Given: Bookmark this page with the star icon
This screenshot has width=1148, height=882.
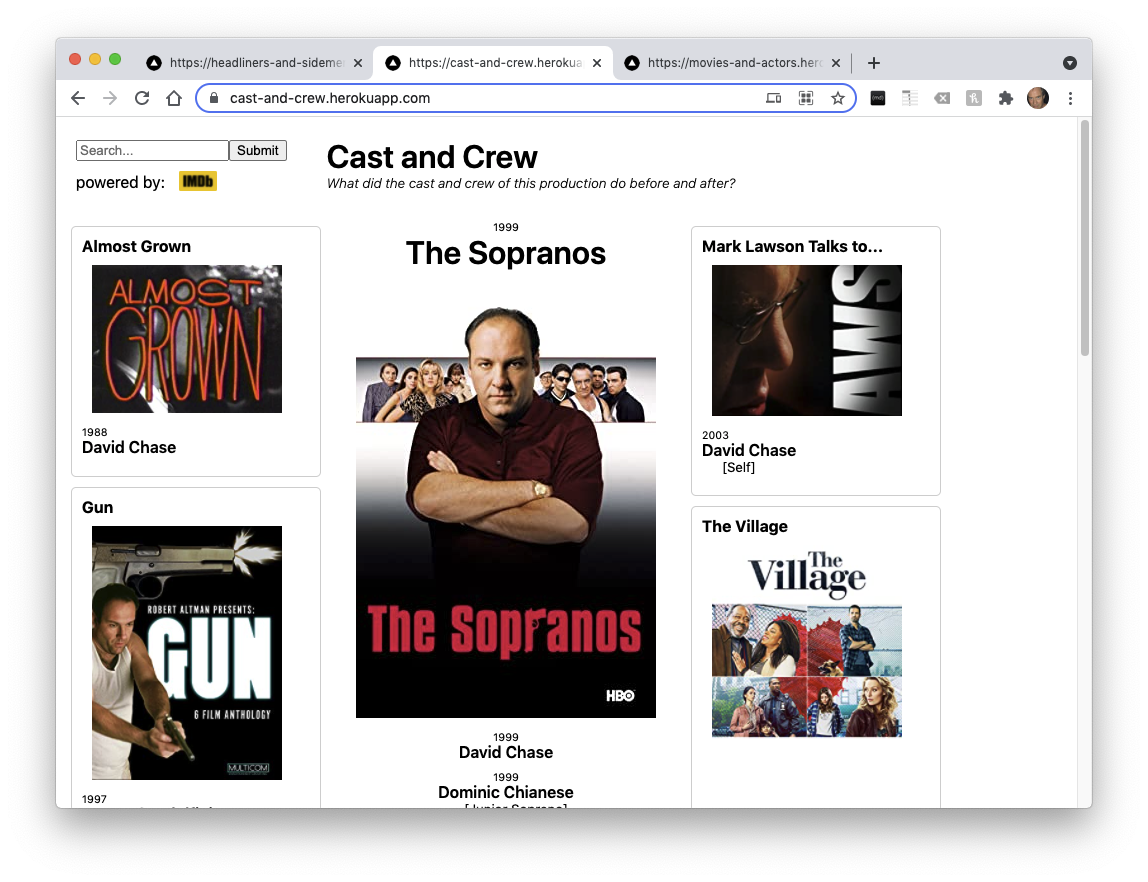Looking at the screenshot, I should 838,98.
